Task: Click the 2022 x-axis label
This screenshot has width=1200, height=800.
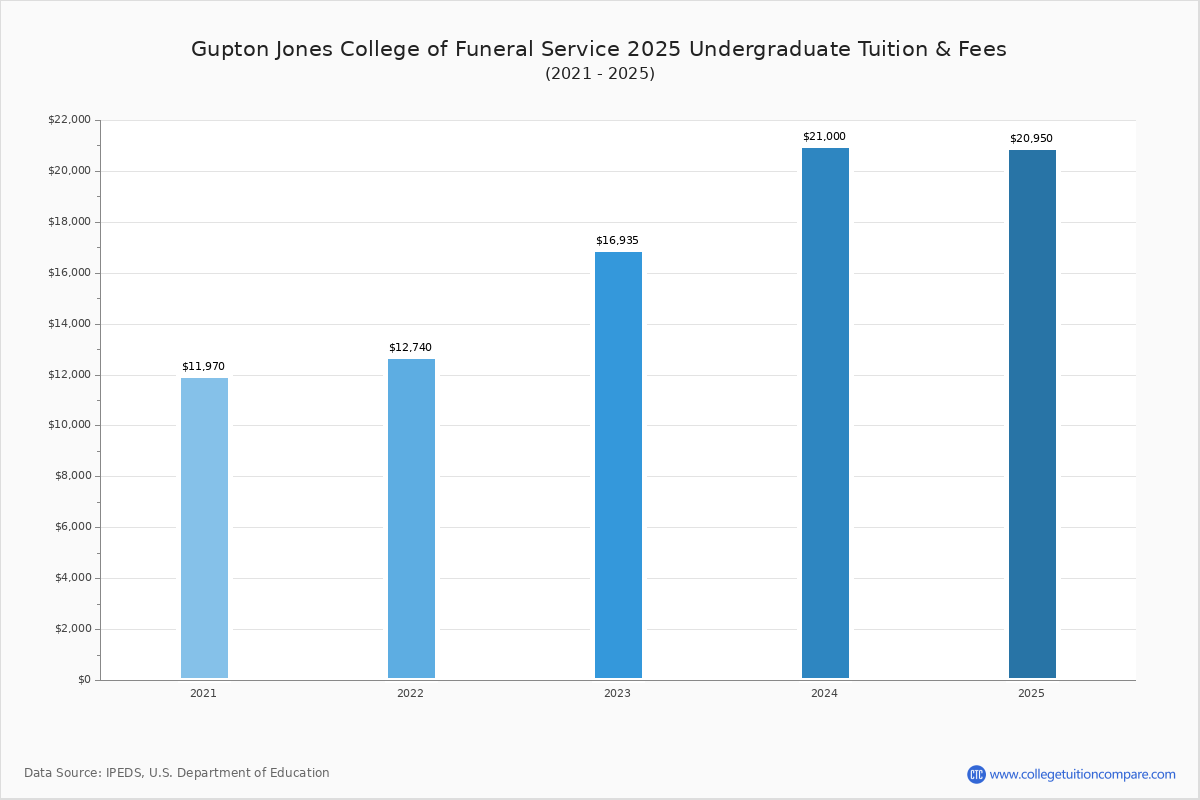Action: pyautogui.click(x=410, y=693)
